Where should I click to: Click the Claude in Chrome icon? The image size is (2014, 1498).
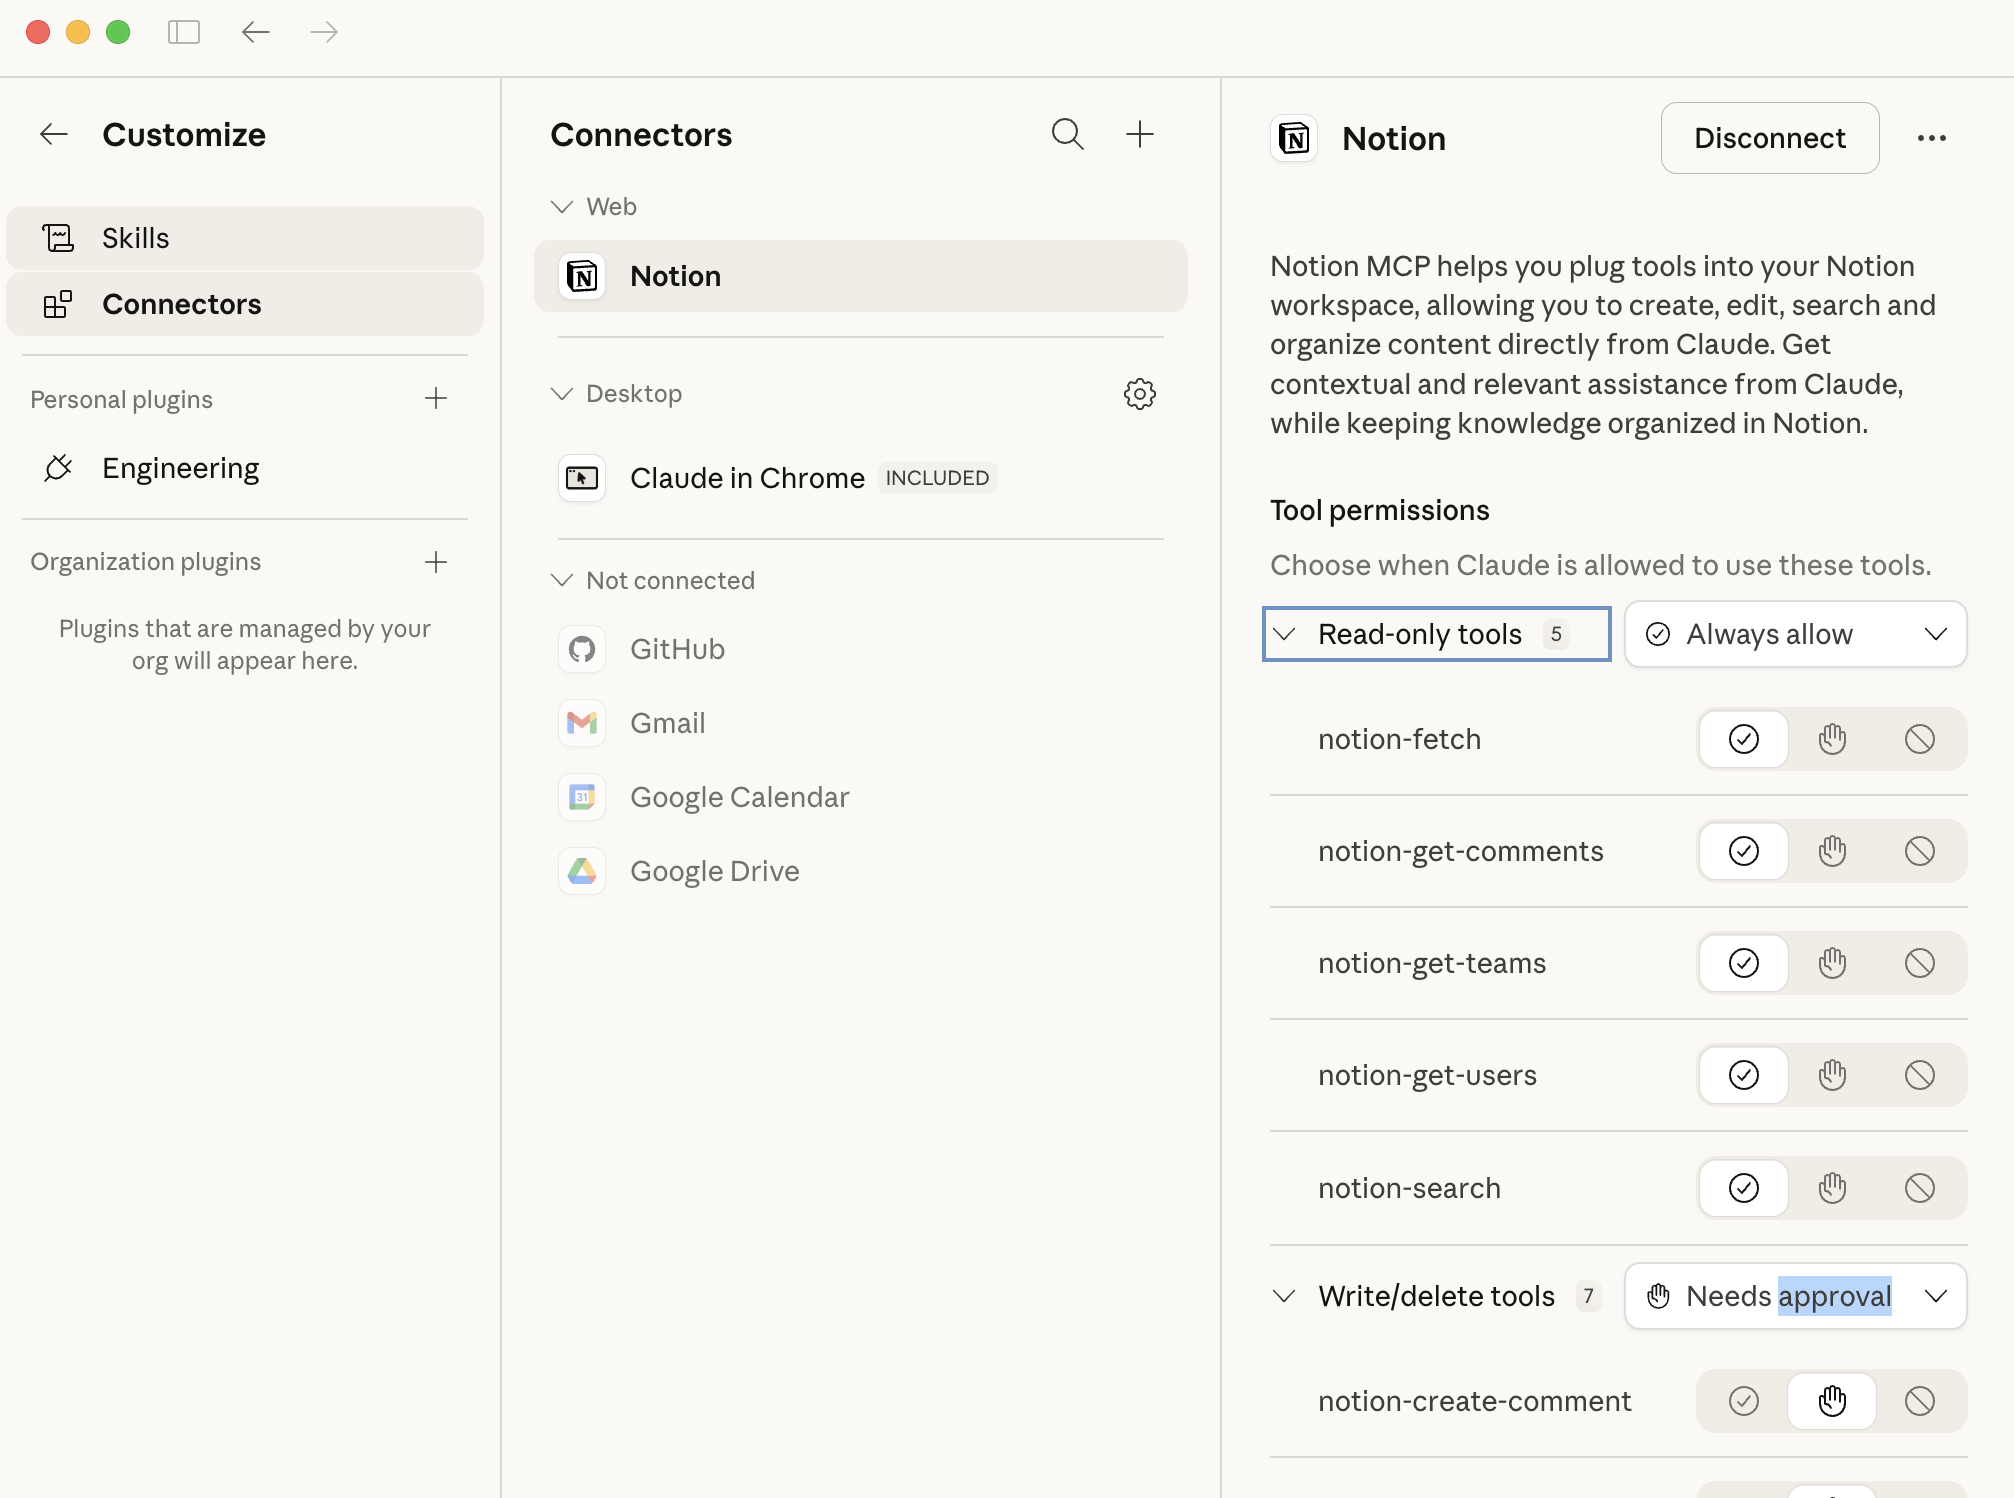coord(582,478)
